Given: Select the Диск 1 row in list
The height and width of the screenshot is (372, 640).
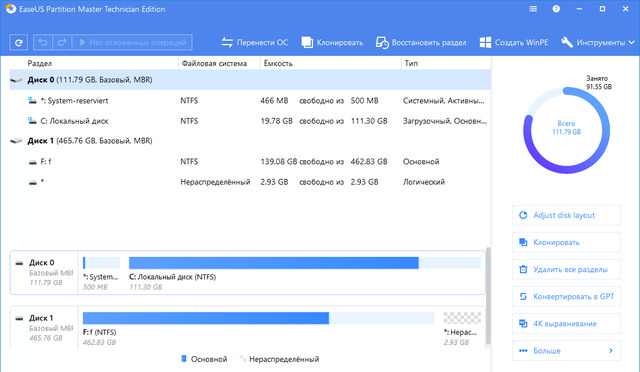Looking at the screenshot, I should pos(250,141).
